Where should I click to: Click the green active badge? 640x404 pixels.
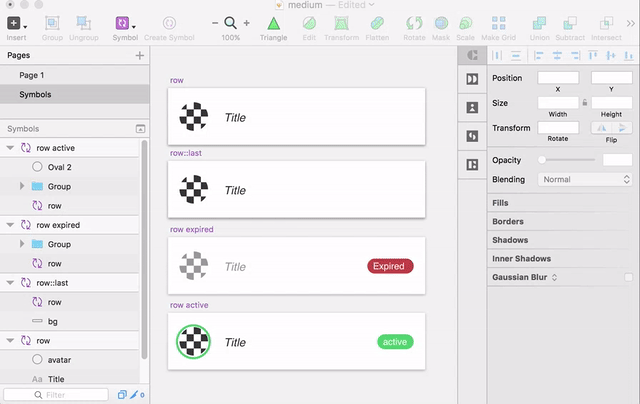click(395, 342)
